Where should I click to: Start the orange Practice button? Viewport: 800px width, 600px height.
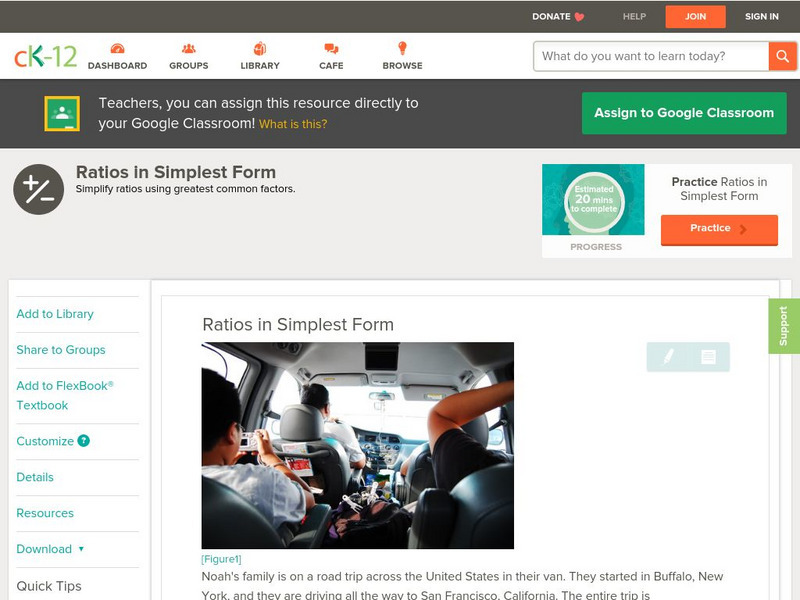tap(718, 229)
